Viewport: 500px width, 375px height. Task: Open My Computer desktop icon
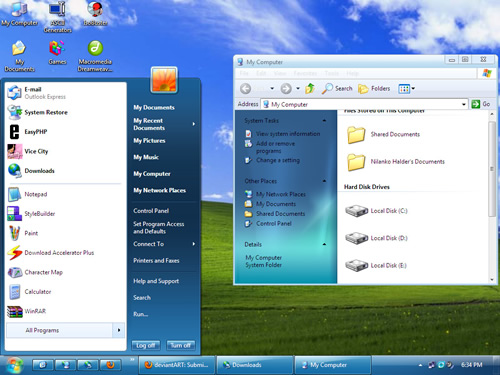(x=19, y=13)
